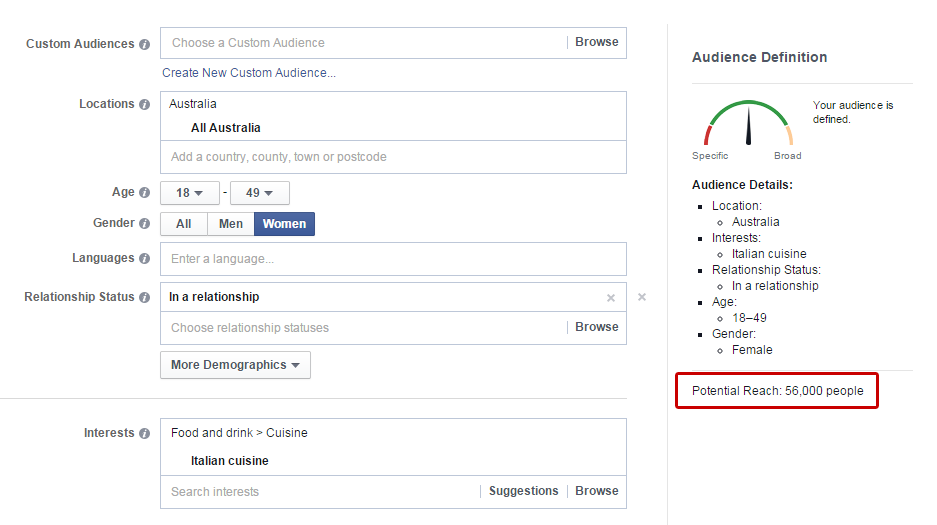Select Women as the gender
This screenshot has width=937, height=525.
pyautogui.click(x=284, y=224)
